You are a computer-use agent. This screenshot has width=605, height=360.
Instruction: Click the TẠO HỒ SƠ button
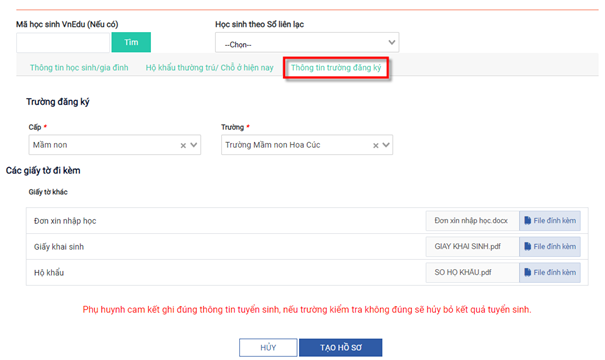341,348
